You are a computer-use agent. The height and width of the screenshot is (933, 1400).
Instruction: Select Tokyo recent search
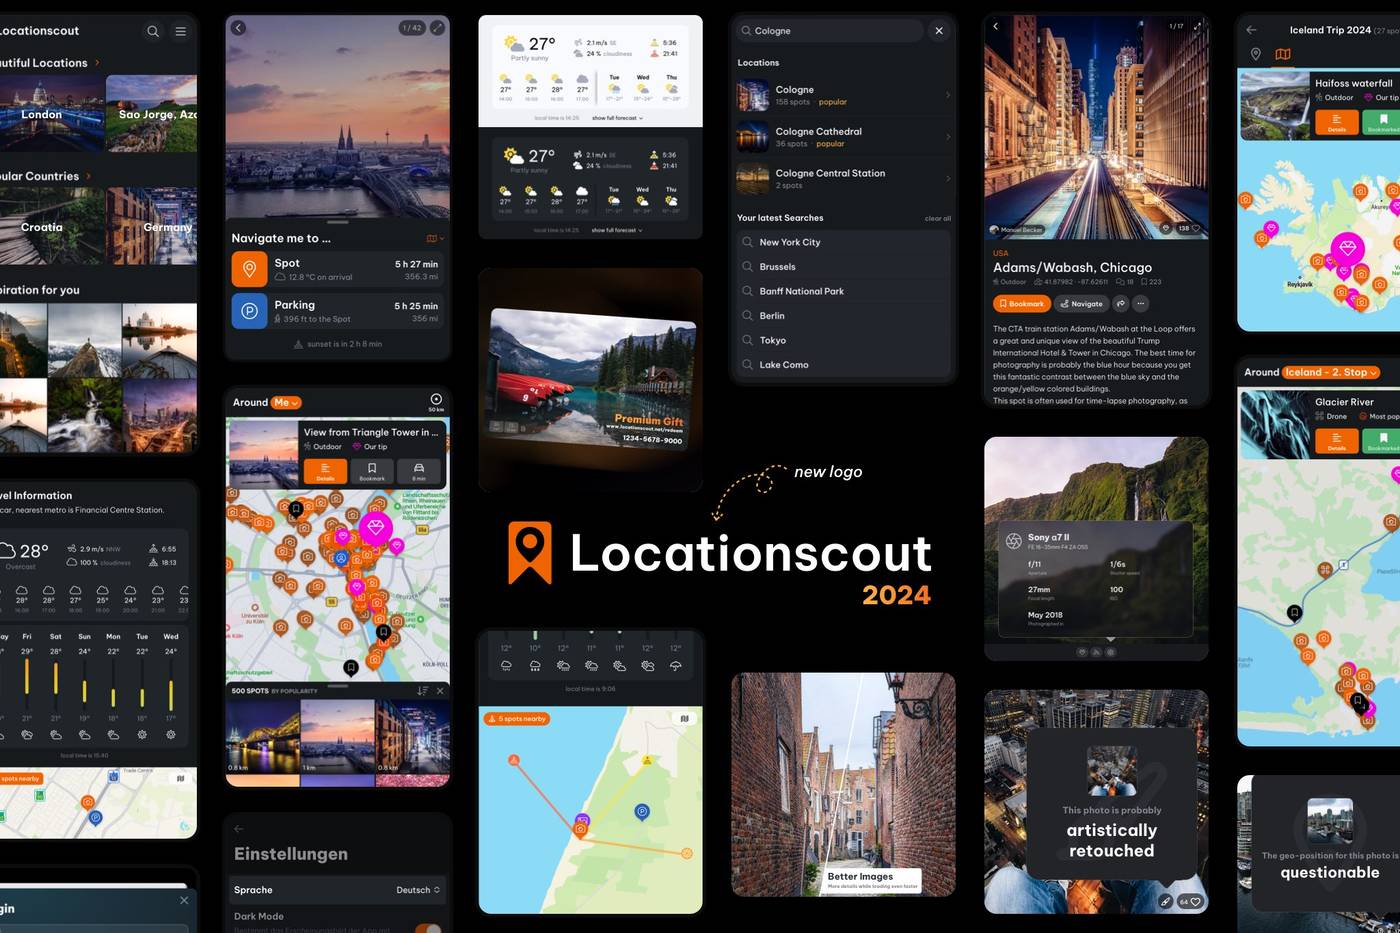click(x=844, y=340)
